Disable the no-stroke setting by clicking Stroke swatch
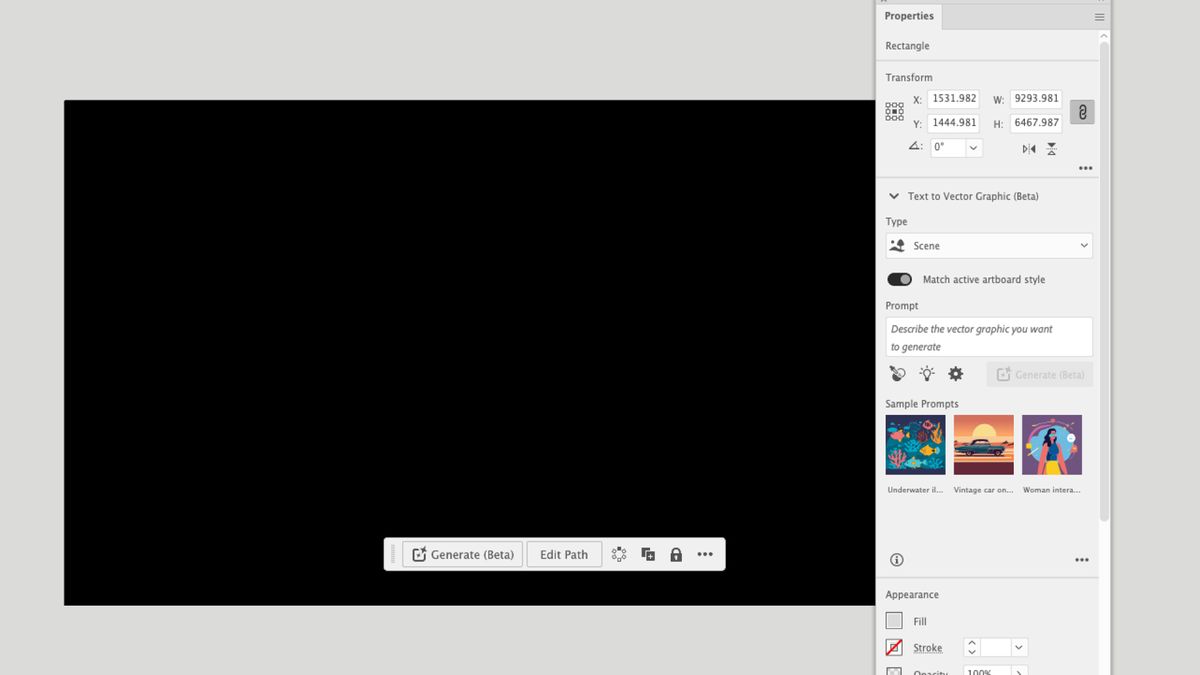 pyautogui.click(x=894, y=647)
